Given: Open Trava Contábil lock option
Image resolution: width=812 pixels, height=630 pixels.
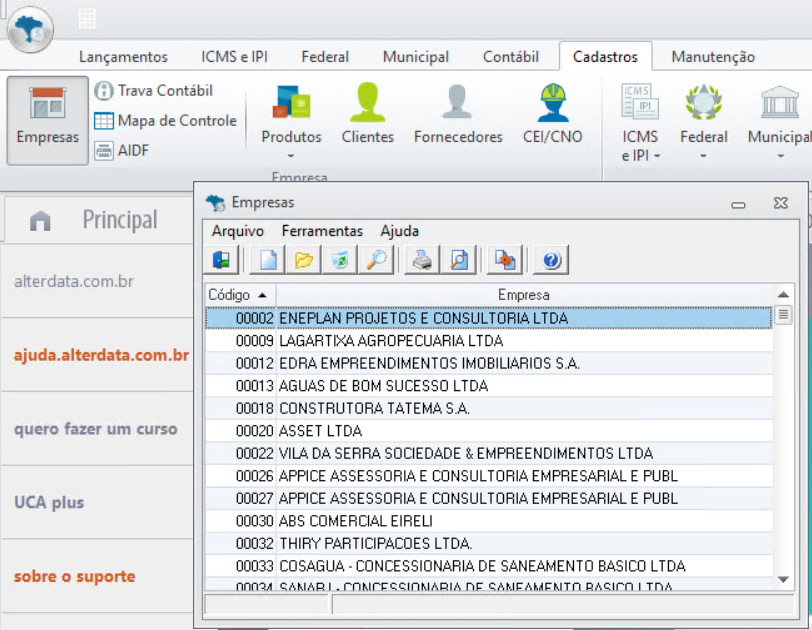Looking at the screenshot, I should [x=154, y=91].
